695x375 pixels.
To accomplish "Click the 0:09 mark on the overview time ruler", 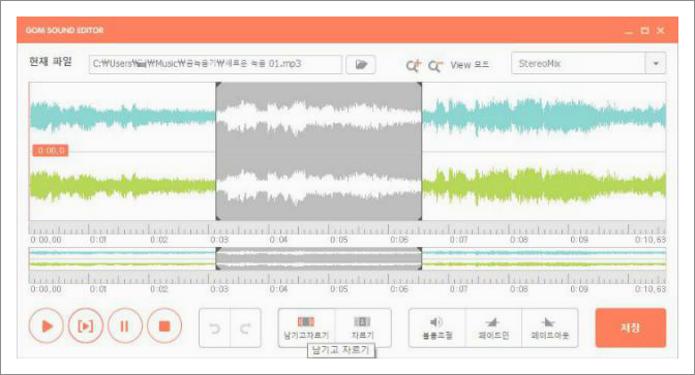I will coord(579,289).
